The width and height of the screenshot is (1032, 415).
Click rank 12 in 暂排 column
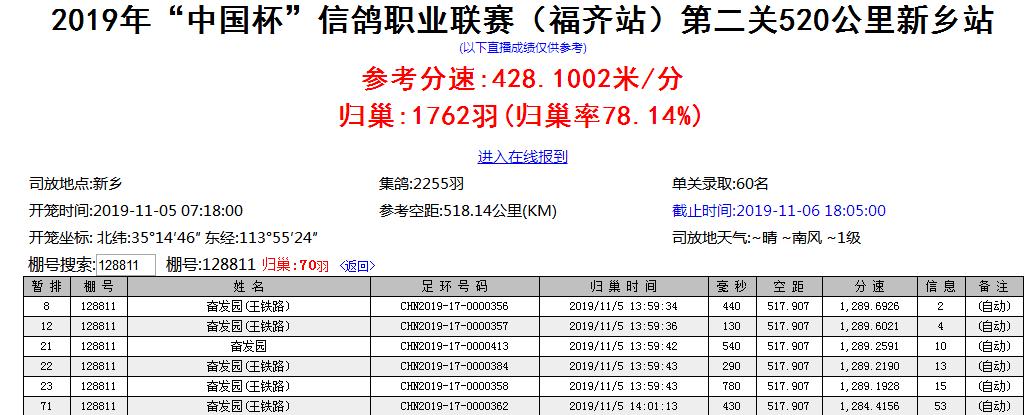(x=46, y=326)
